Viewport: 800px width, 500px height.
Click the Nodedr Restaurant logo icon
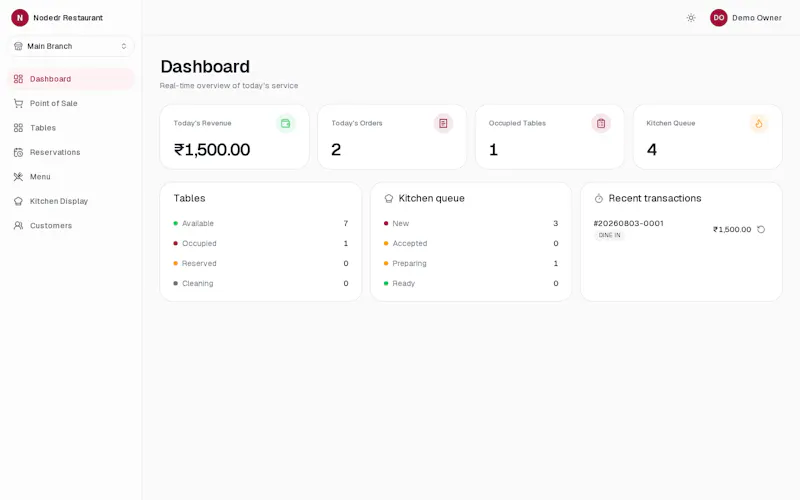coord(20,18)
